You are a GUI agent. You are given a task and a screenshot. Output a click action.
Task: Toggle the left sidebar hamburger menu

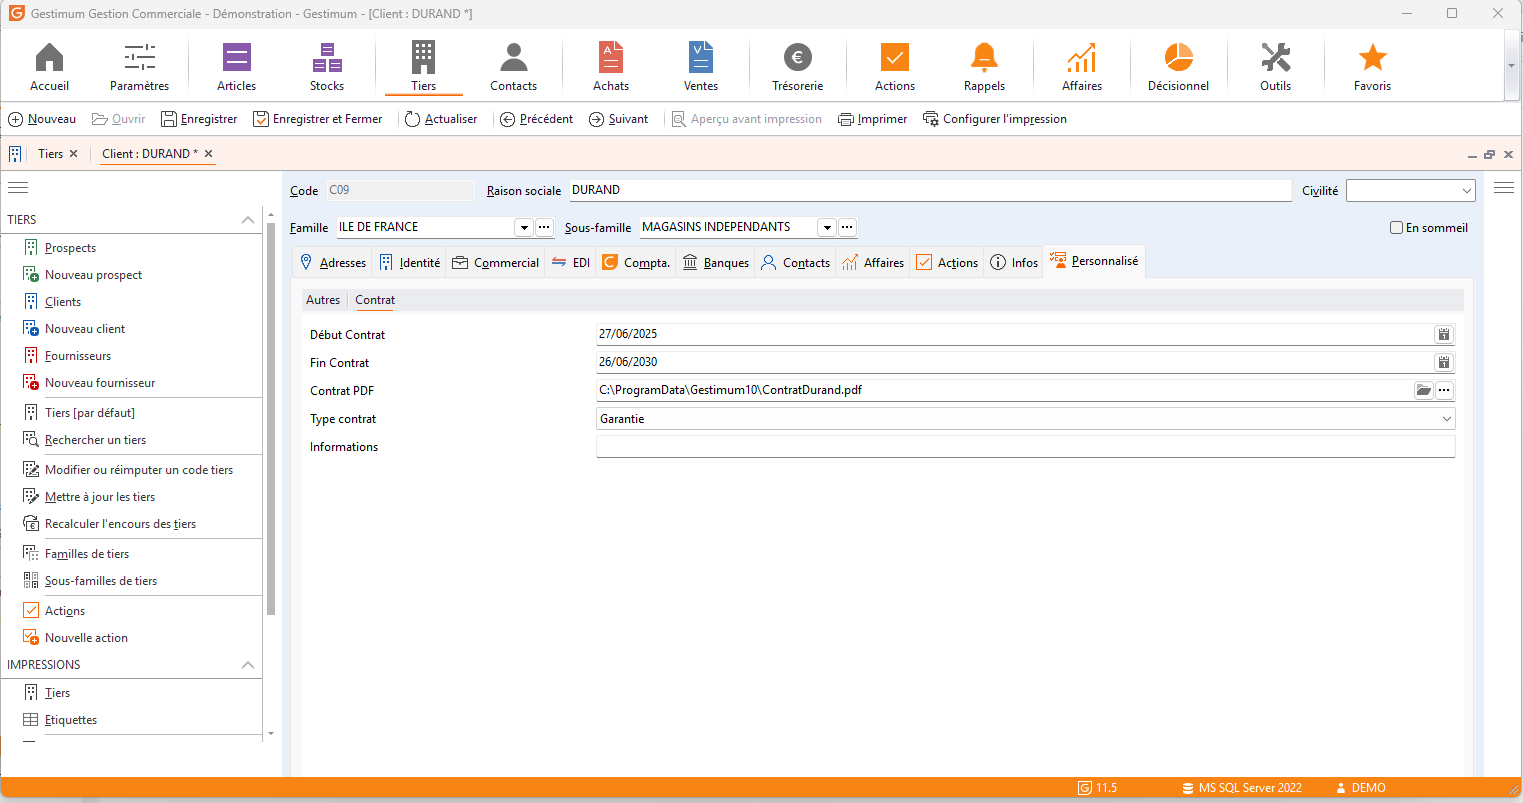[x=18, y=187]
